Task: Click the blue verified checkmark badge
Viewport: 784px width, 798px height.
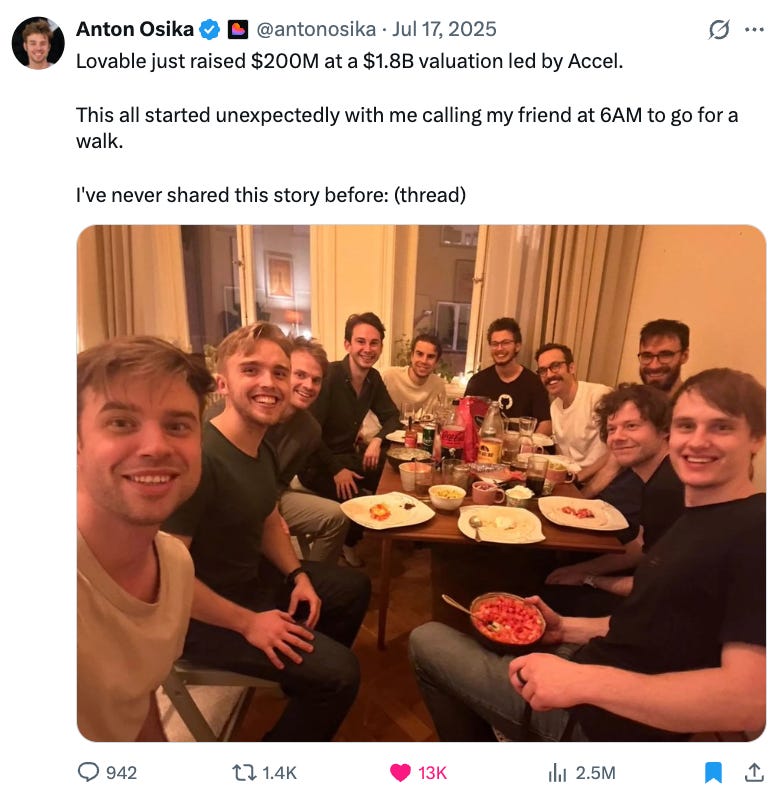Action: pyautogui.click(x=209, y=30)
